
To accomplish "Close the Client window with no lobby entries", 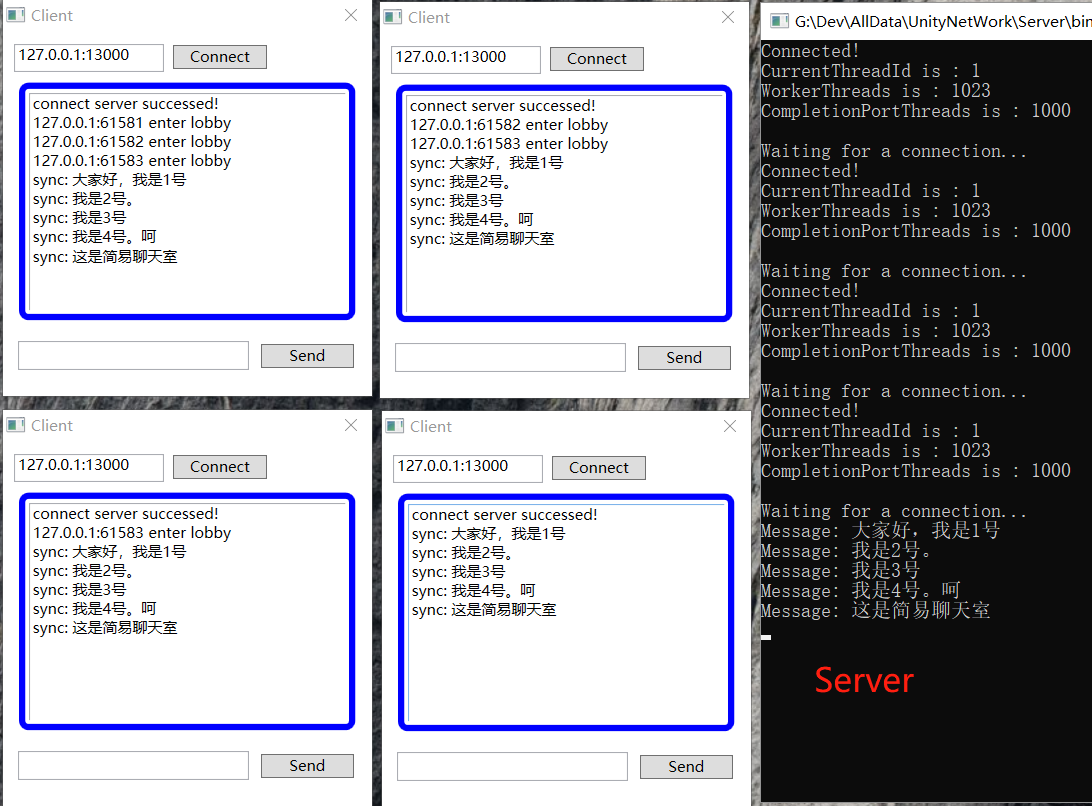I will (730, 427).
